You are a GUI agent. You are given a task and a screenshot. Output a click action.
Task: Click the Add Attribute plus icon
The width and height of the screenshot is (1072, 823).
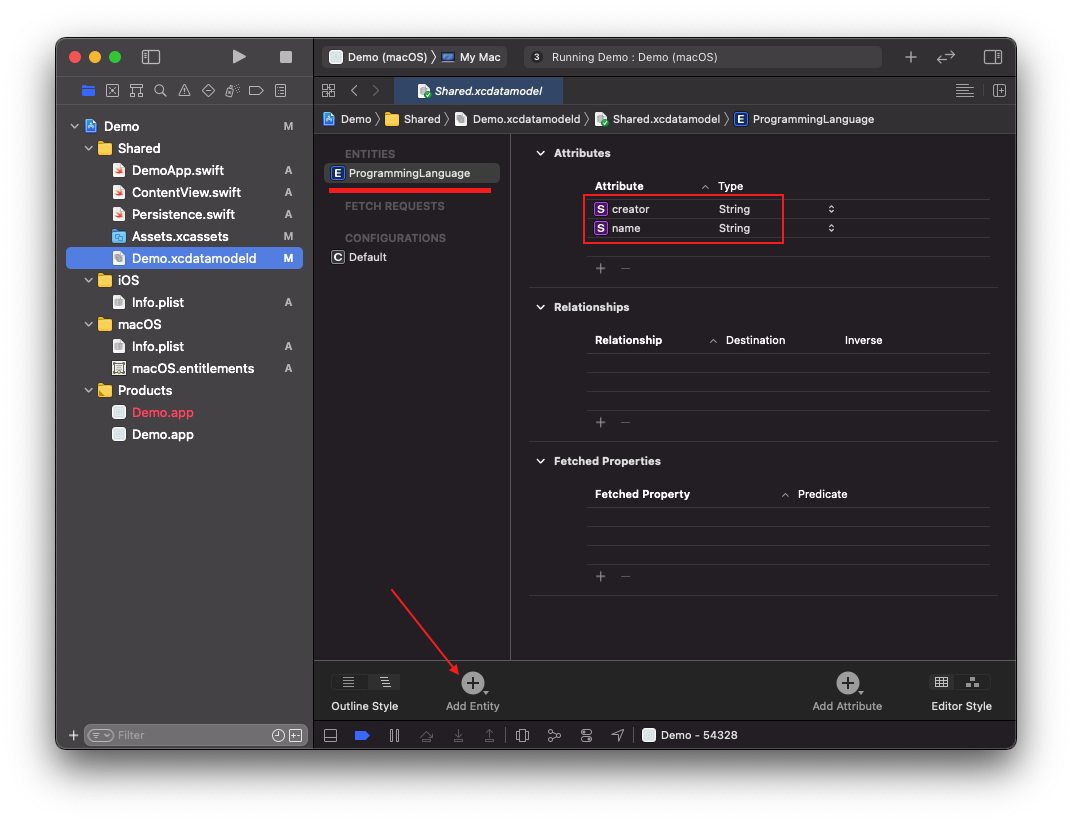pyautogui.click(x=847, y=683)
